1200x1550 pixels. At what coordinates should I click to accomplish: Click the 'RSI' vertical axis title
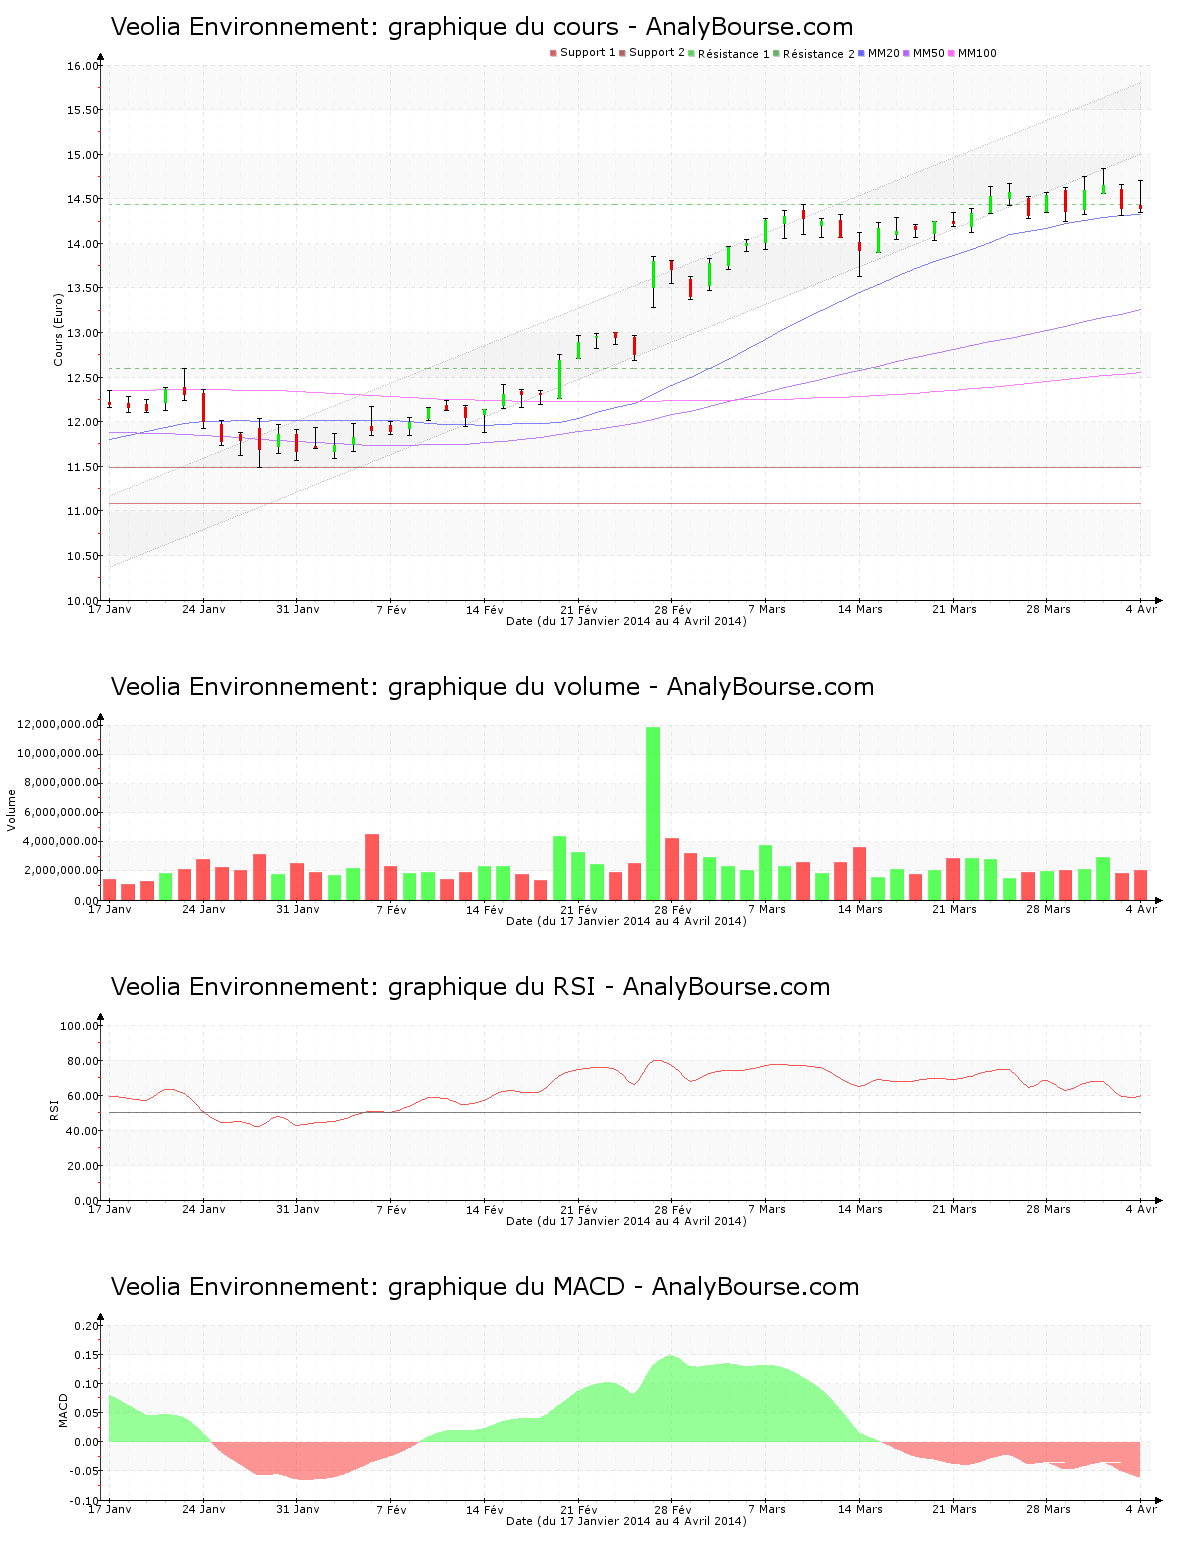(54, 1109)
